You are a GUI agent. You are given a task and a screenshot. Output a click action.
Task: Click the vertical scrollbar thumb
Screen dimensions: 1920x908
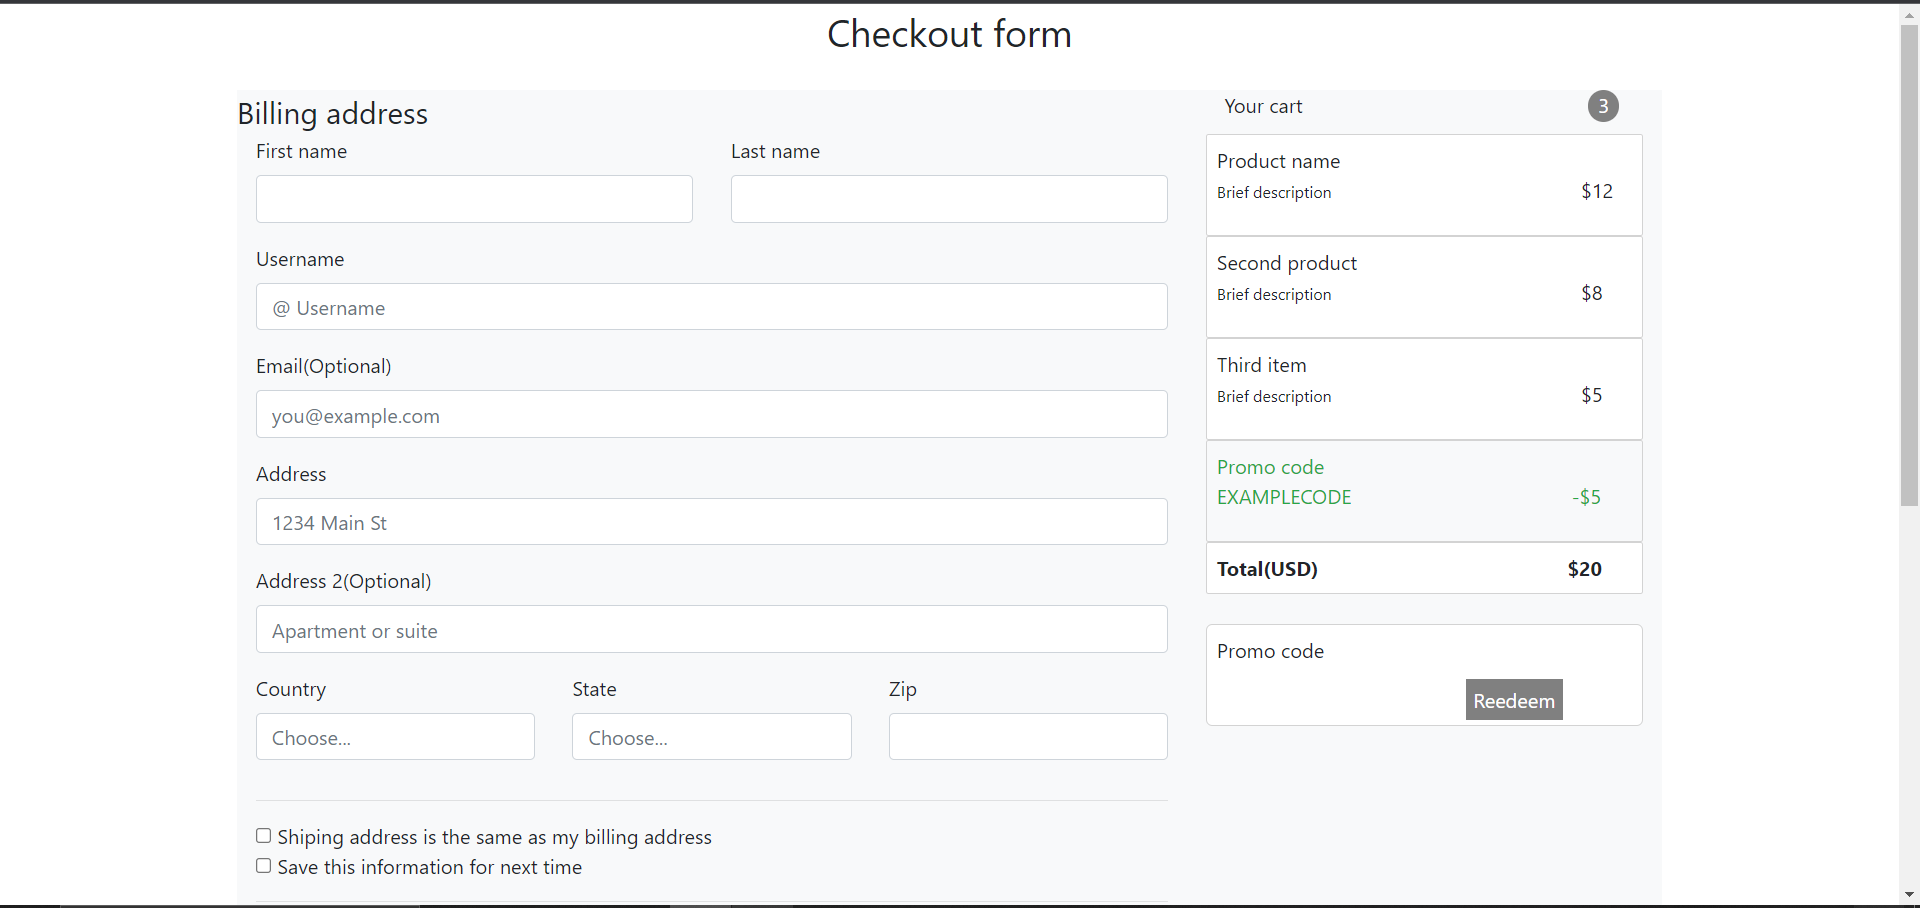1909,265
